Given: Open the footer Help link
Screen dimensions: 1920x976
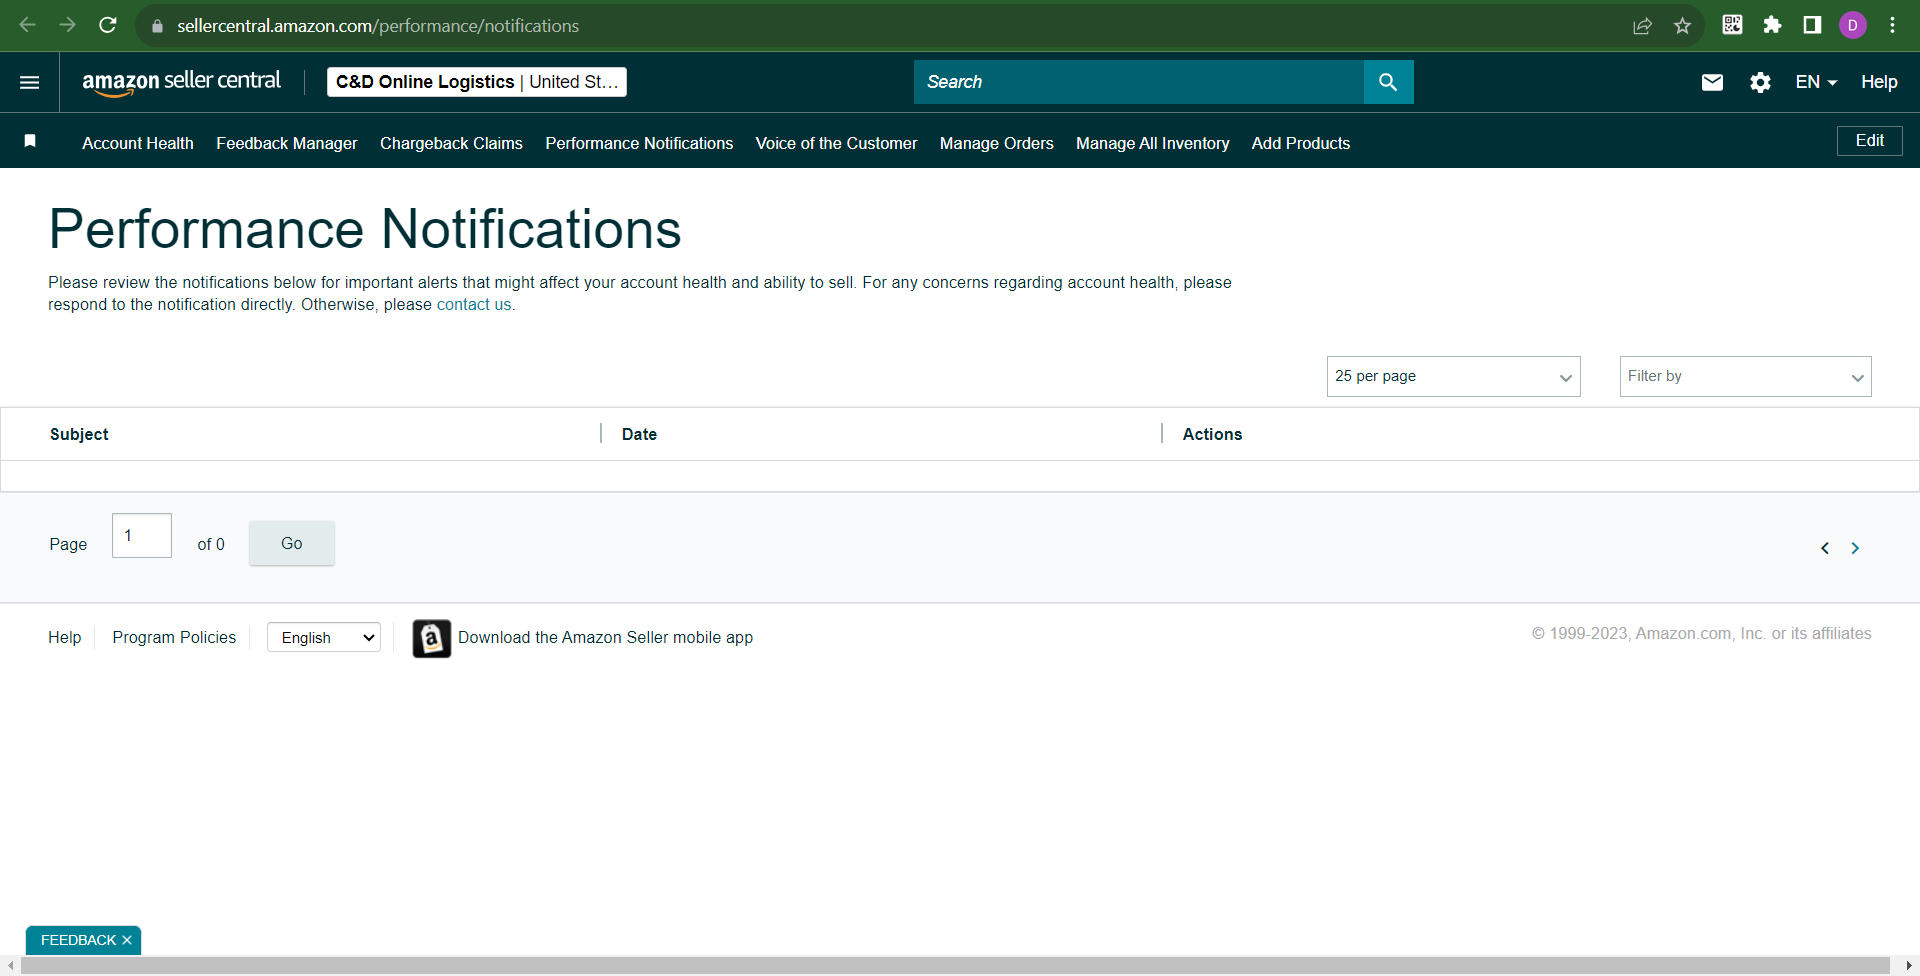Looking at the screenshot, I should pyautogui.click(x=65, y=638).
